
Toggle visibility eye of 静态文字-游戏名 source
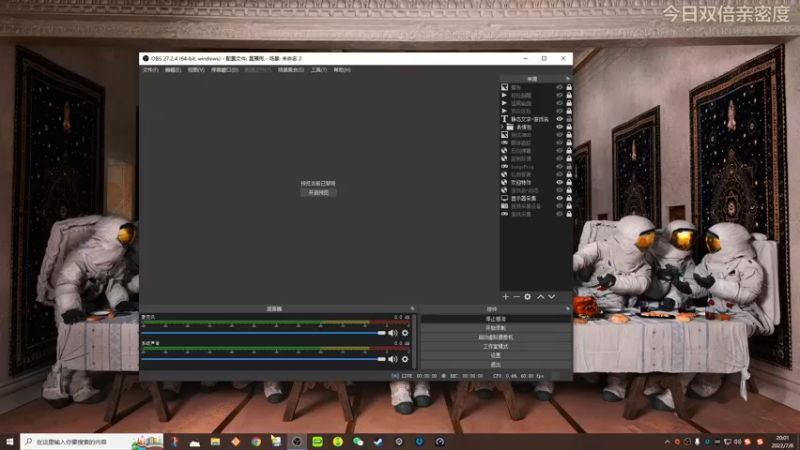(x=560, y=119)
